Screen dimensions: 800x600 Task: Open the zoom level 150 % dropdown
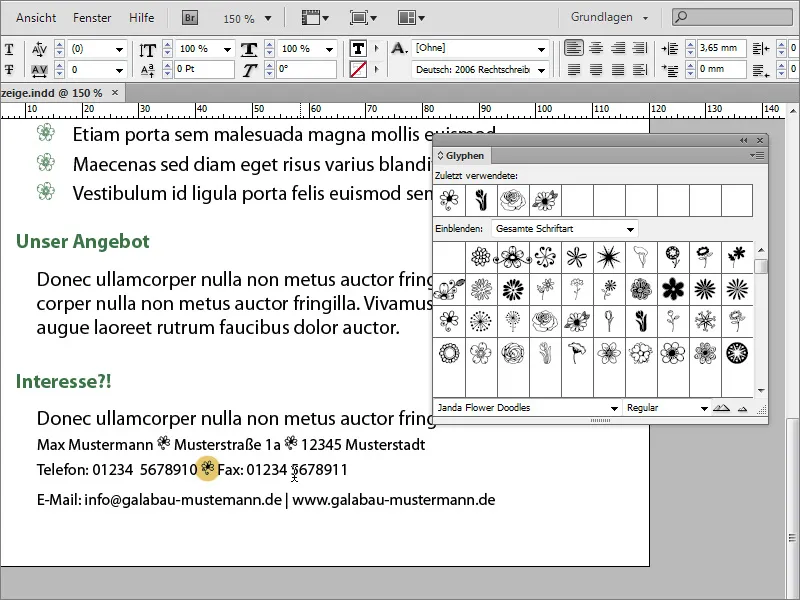pos(268,18)
